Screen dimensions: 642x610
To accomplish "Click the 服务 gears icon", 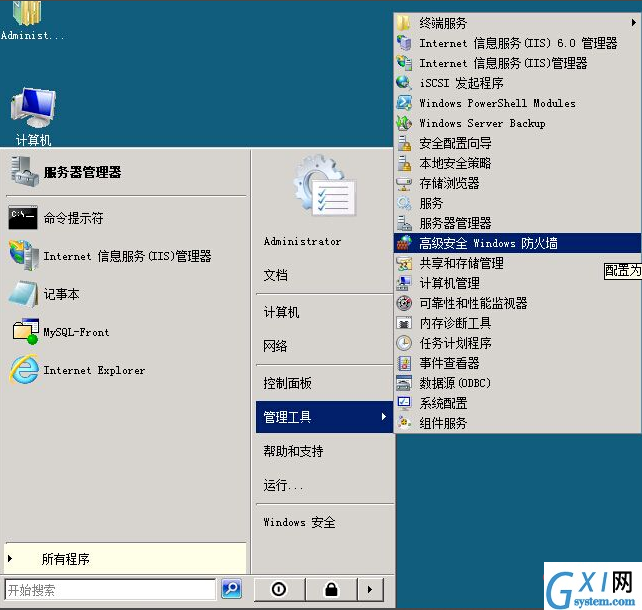I will pyautogui.click(x=404, y=203).
